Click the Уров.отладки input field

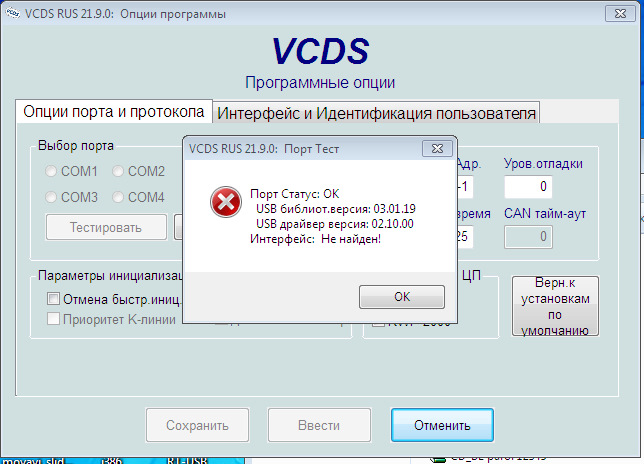(528, 187)
